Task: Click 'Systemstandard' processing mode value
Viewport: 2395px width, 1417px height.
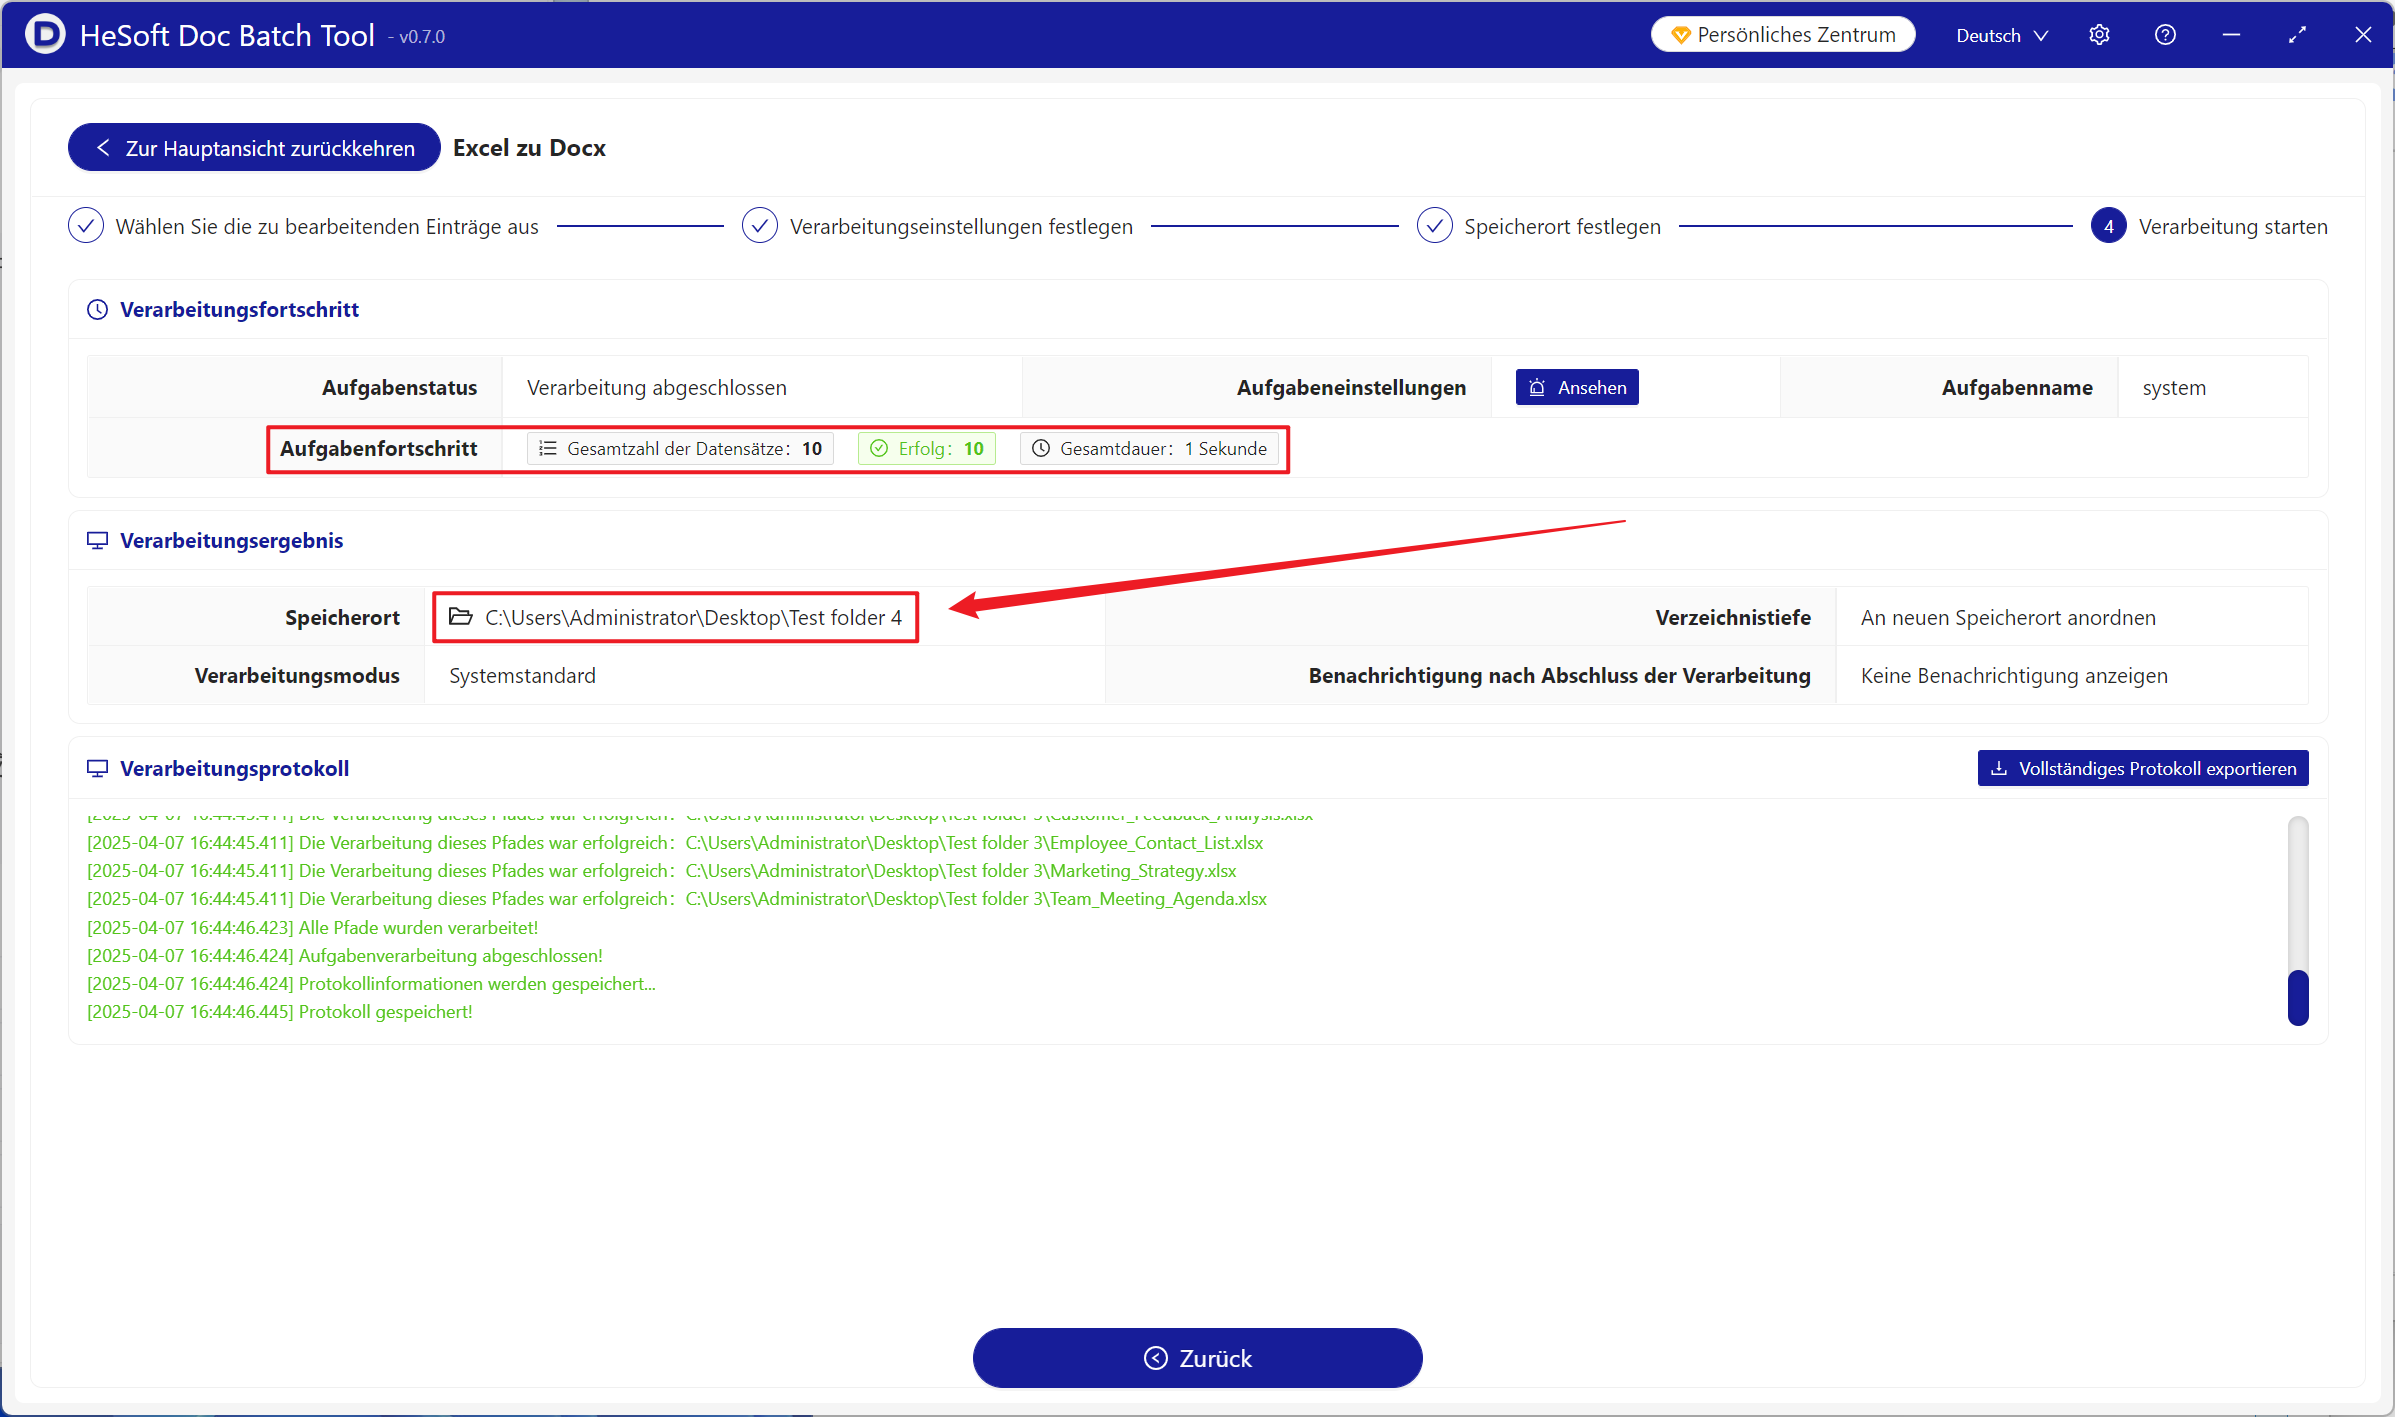Action: pos(522,676)
